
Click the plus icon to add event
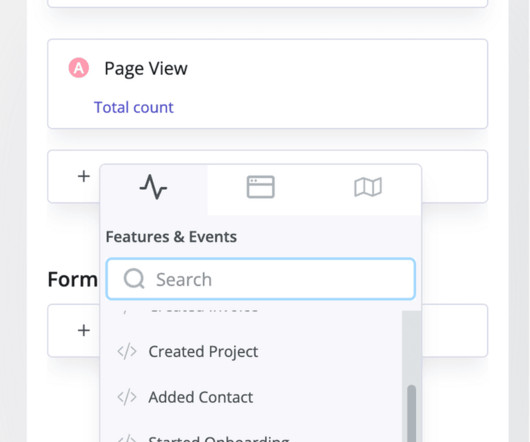pos(84,176)
